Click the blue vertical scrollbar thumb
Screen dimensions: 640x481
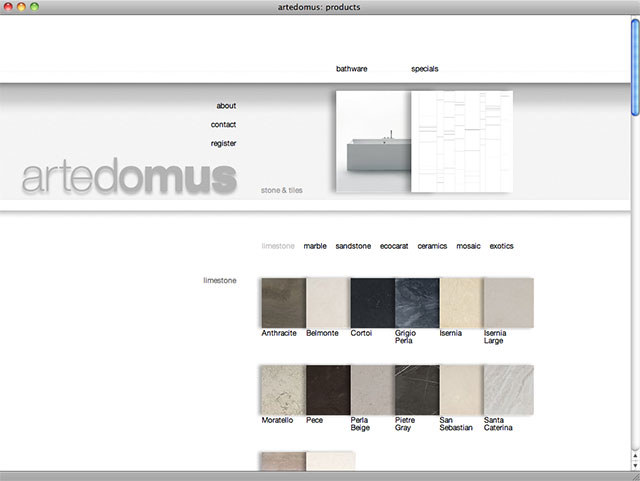click(x=635, y=67)
